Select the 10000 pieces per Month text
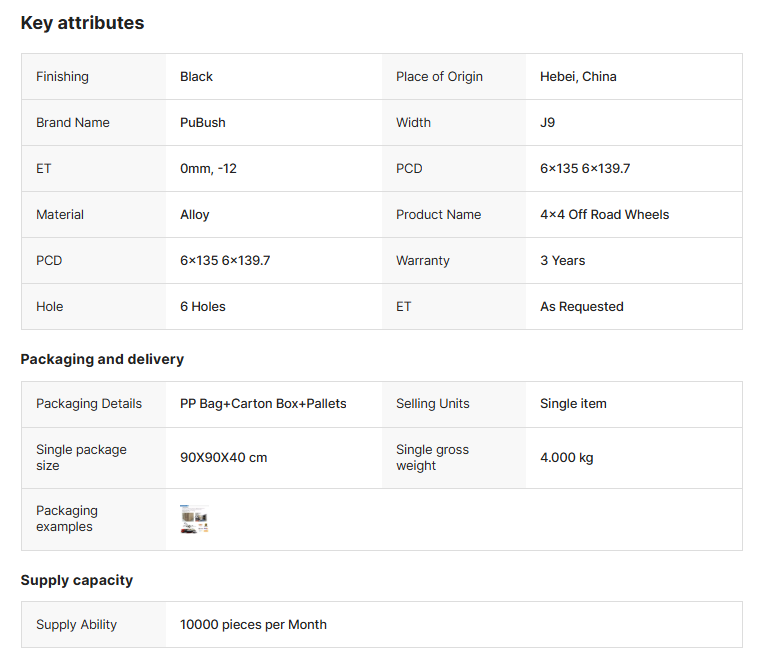Screen dimensions: 762x661 point(253,625)
